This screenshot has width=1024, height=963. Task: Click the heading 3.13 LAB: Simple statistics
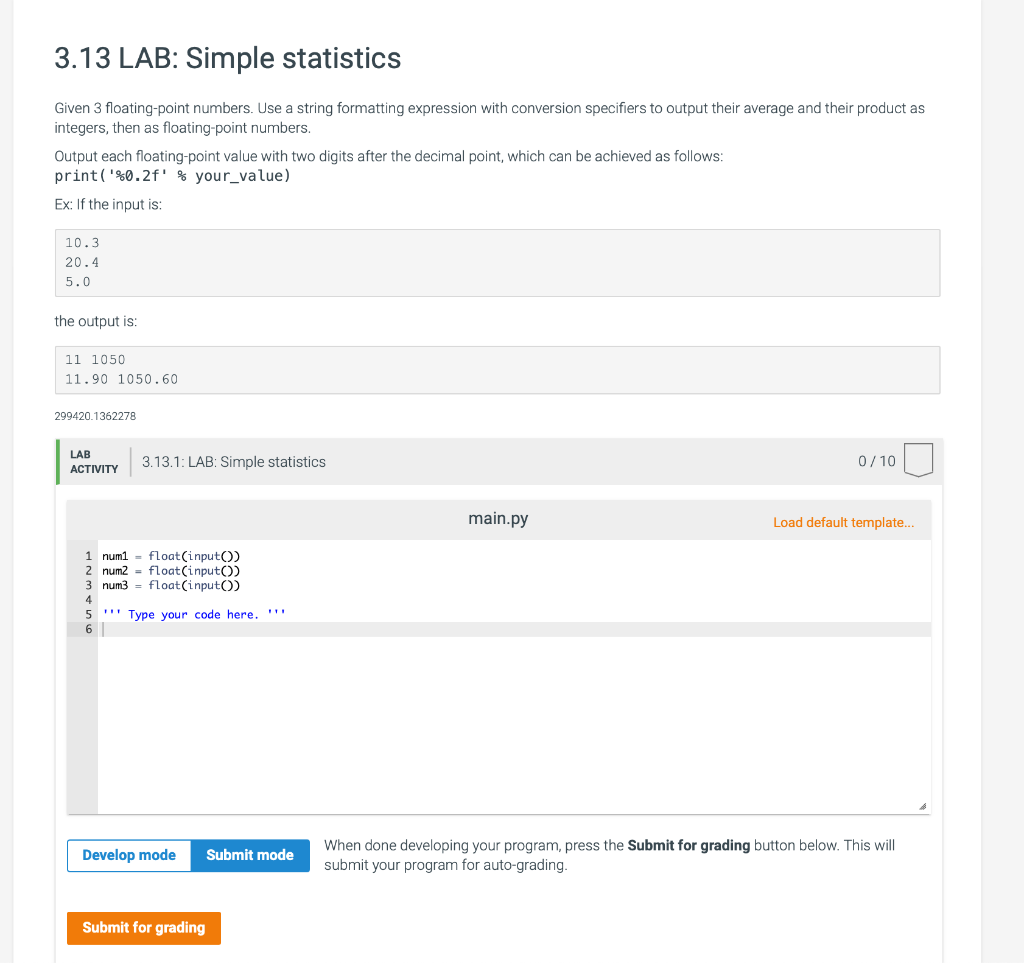click(227, 59)
